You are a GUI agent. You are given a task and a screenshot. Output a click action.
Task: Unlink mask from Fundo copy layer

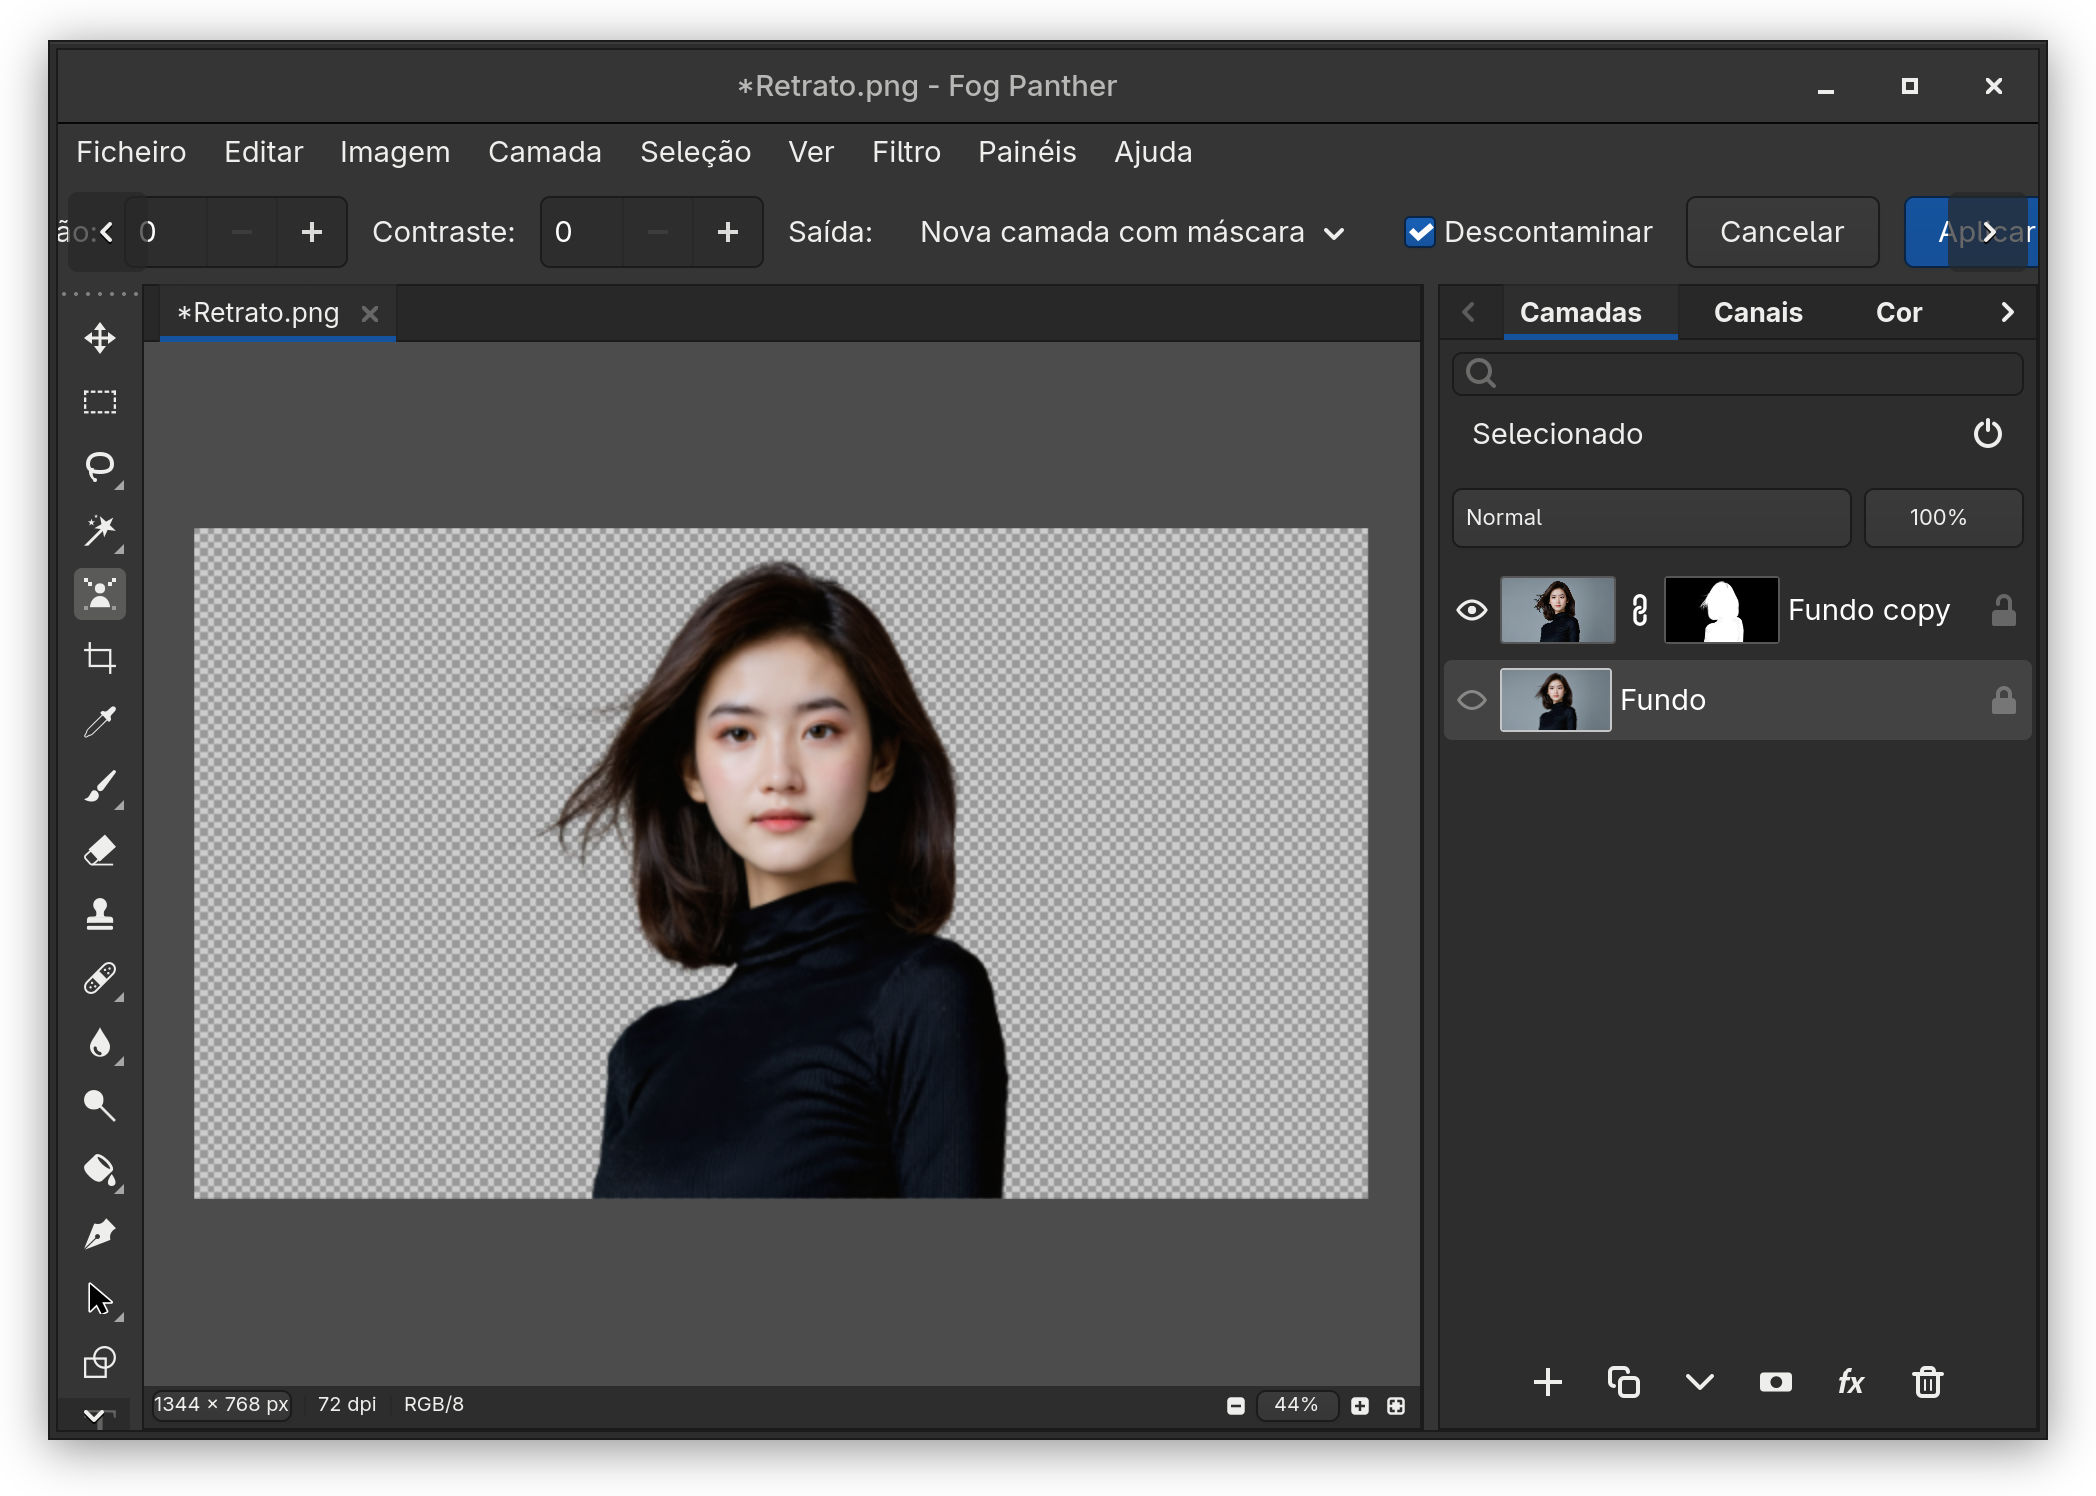pyautogui.click(x=1640, y=610)
